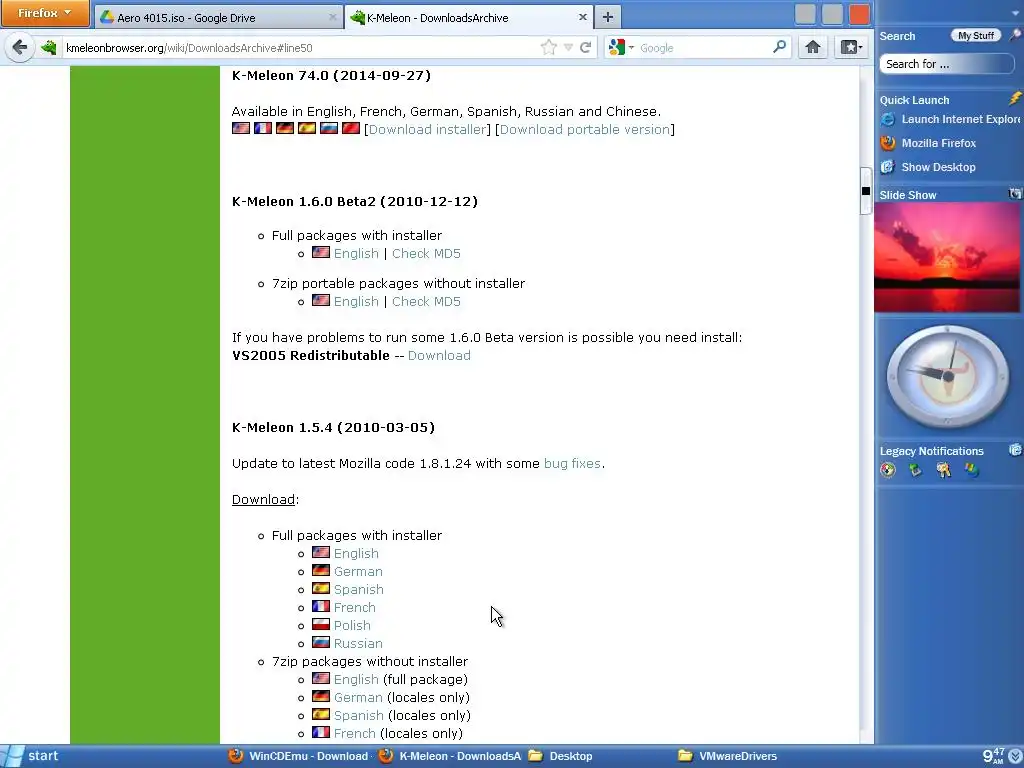The height and width of the screenshot is (768, 1024).
Task: Open the Windows start button
Action: [x=33, y=756]
